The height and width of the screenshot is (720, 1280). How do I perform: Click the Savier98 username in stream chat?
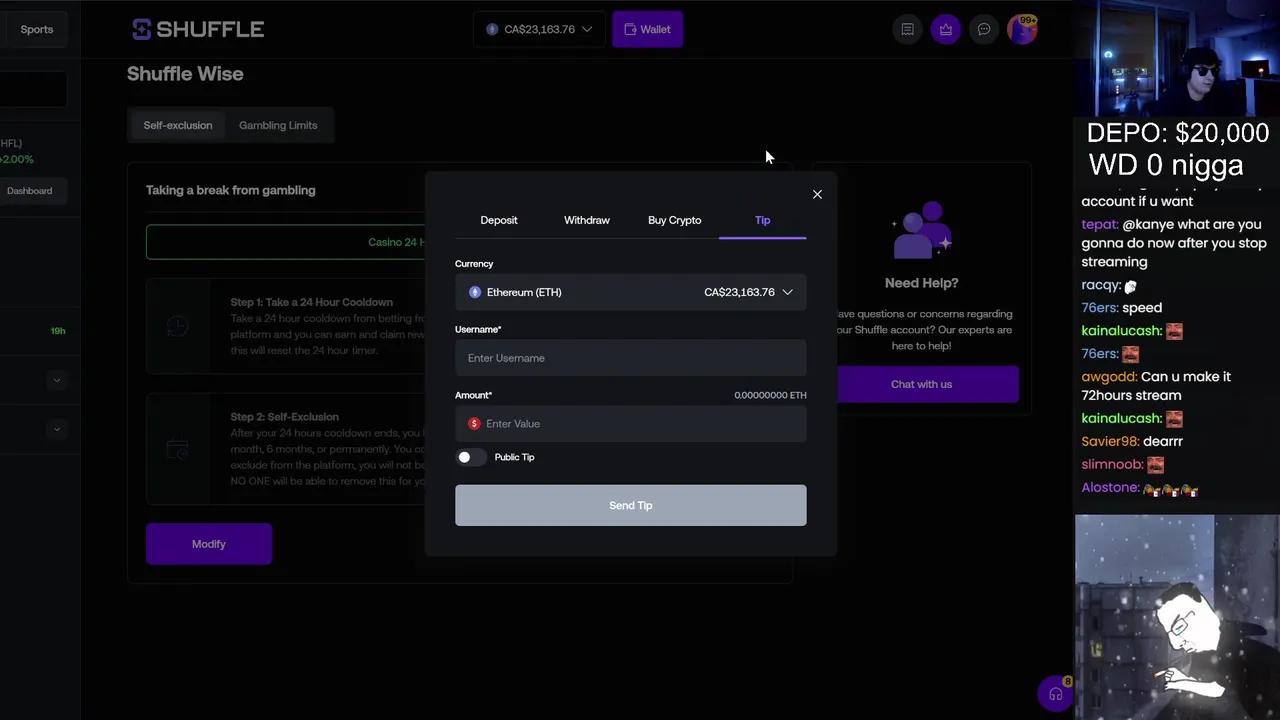[1110, 441]
